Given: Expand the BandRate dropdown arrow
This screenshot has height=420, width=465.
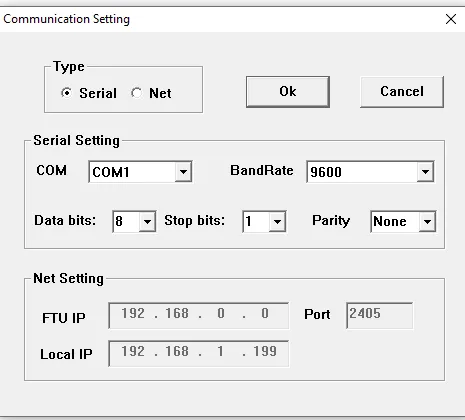Looking at the screenshot, I should 425,172.
